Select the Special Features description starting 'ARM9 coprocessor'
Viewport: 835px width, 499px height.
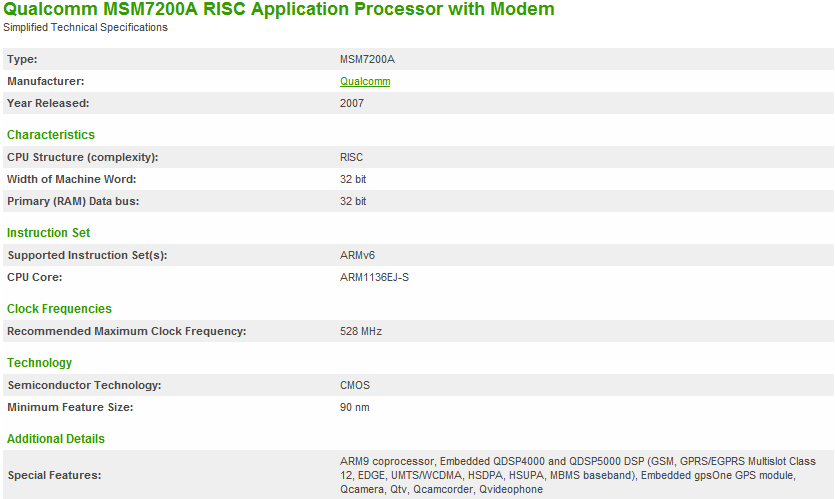(x=578, y=475)
